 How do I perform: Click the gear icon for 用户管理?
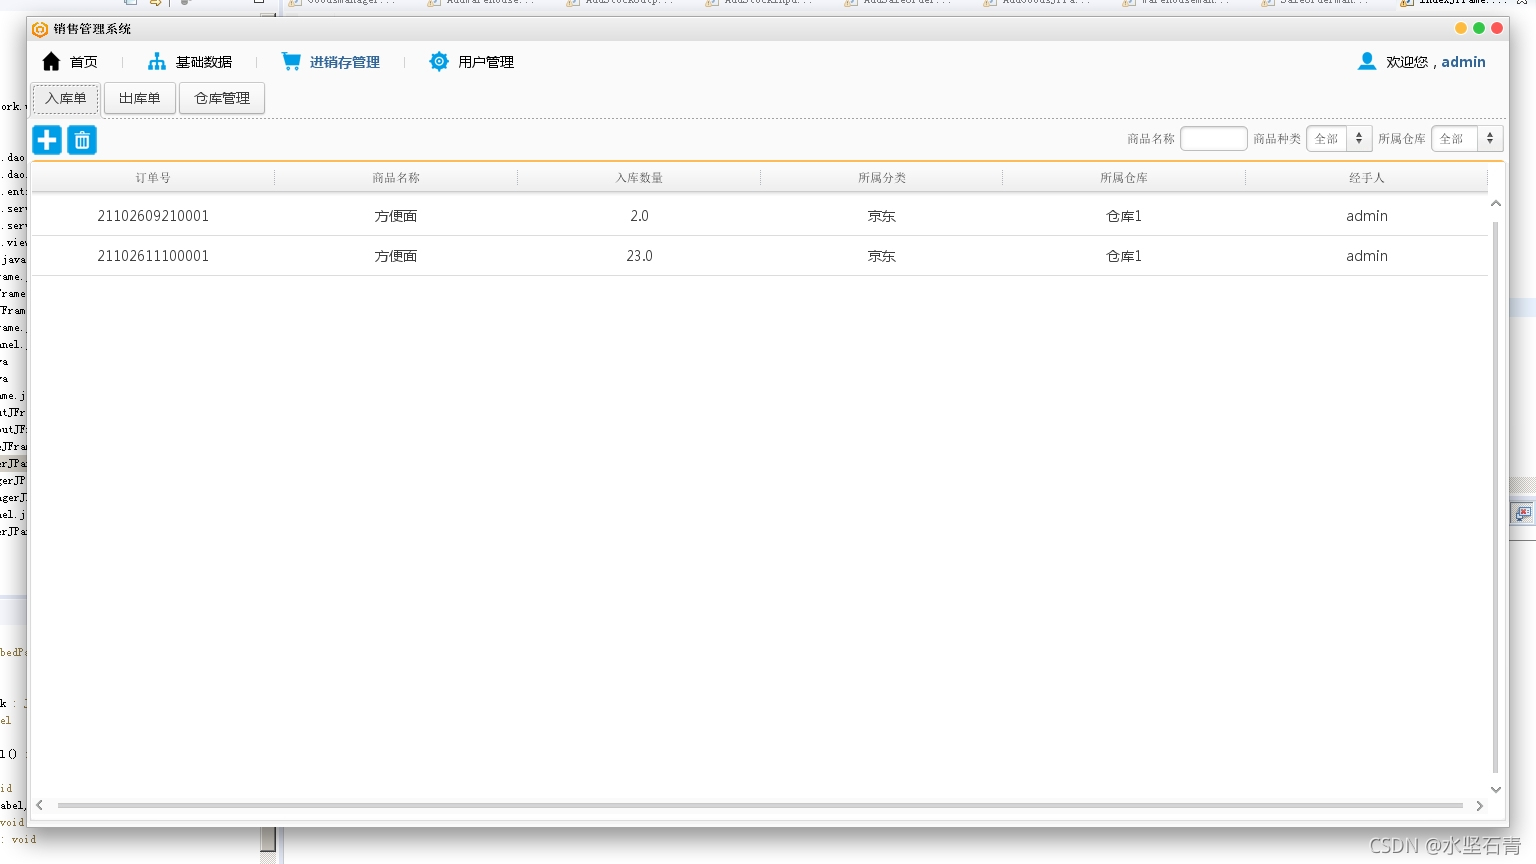pyautogui.click(x=439, y=62)
